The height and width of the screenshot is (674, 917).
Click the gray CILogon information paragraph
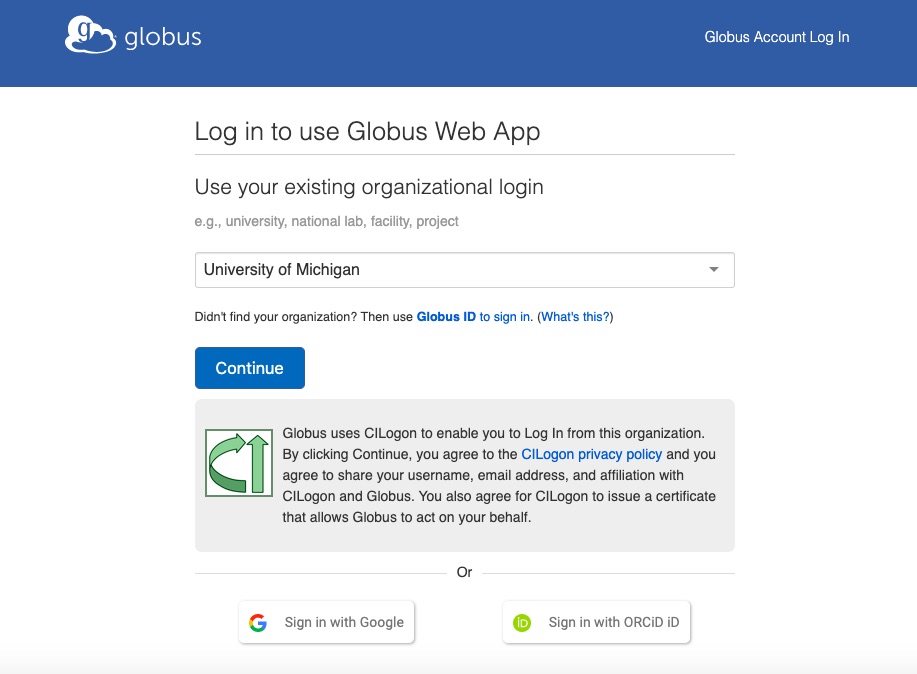499,475
